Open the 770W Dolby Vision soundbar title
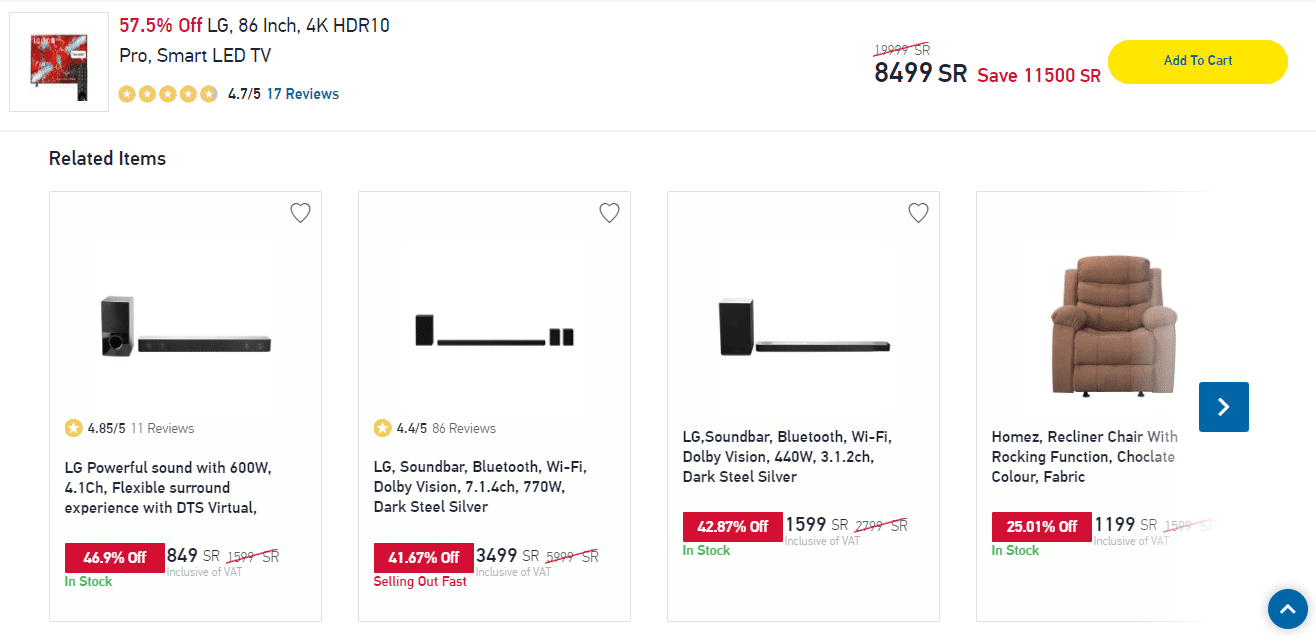 click(x=480, y=487)
